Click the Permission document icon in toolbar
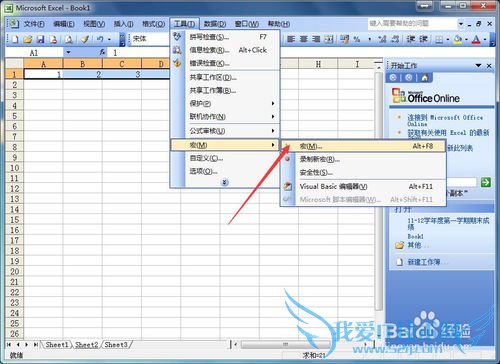The width and height of the screenshot is (500, 364). coord(53,39)
